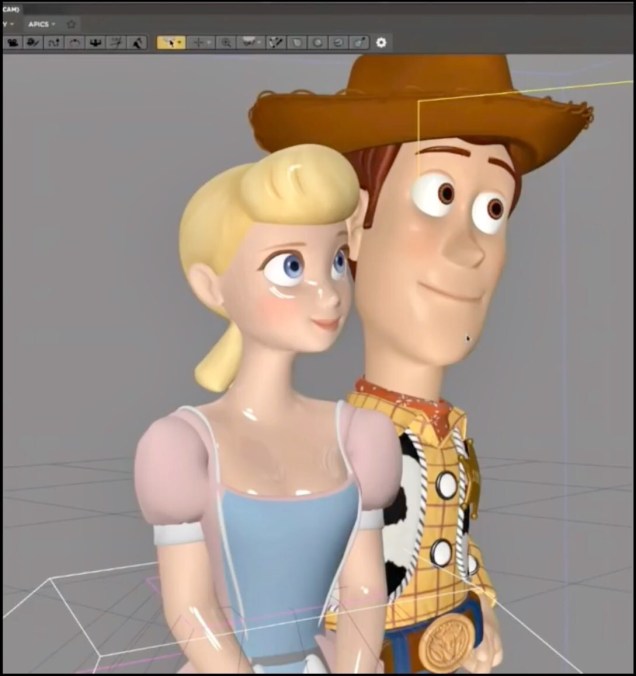Image resolution: width=636 pixels, height=676 pixels.
Task: Click the camera icon in the toolbar
Action: coord(14,43)
